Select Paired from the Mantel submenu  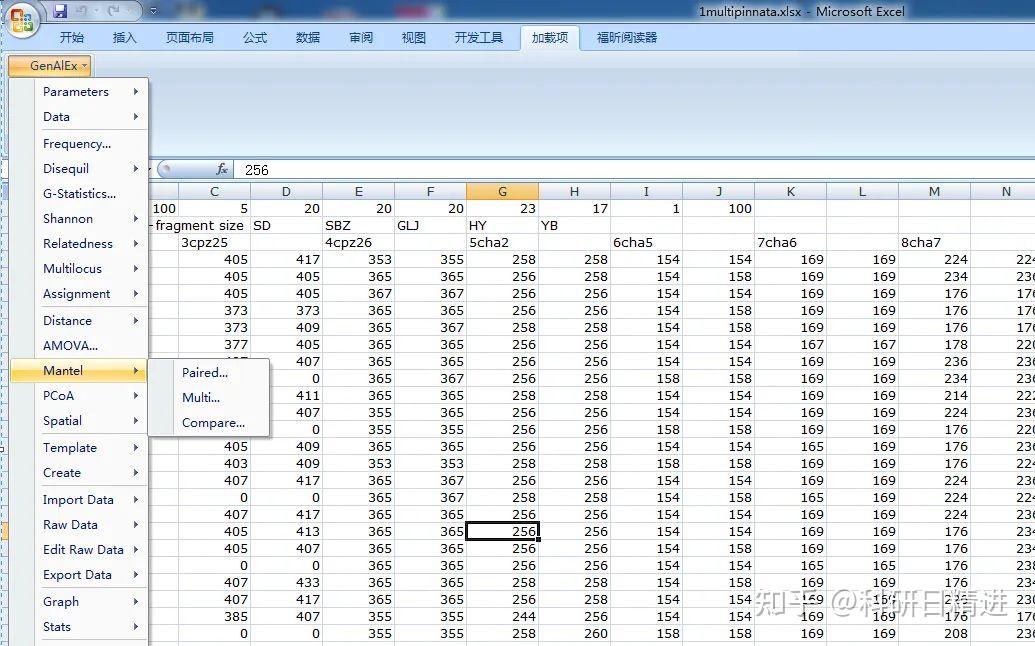(206, 372)
